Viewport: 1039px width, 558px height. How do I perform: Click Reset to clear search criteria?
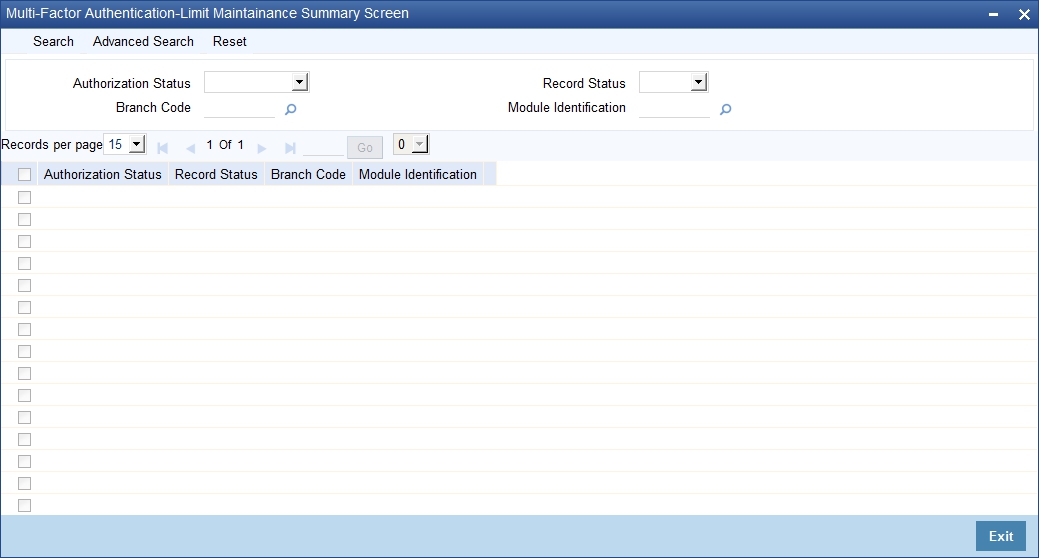(229, 41)
